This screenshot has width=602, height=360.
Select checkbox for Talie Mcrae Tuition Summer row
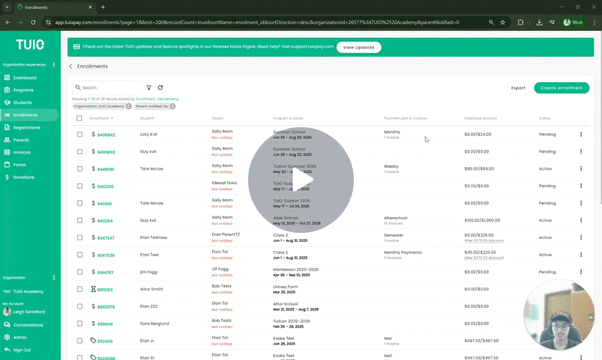click(x=79, y=169)
